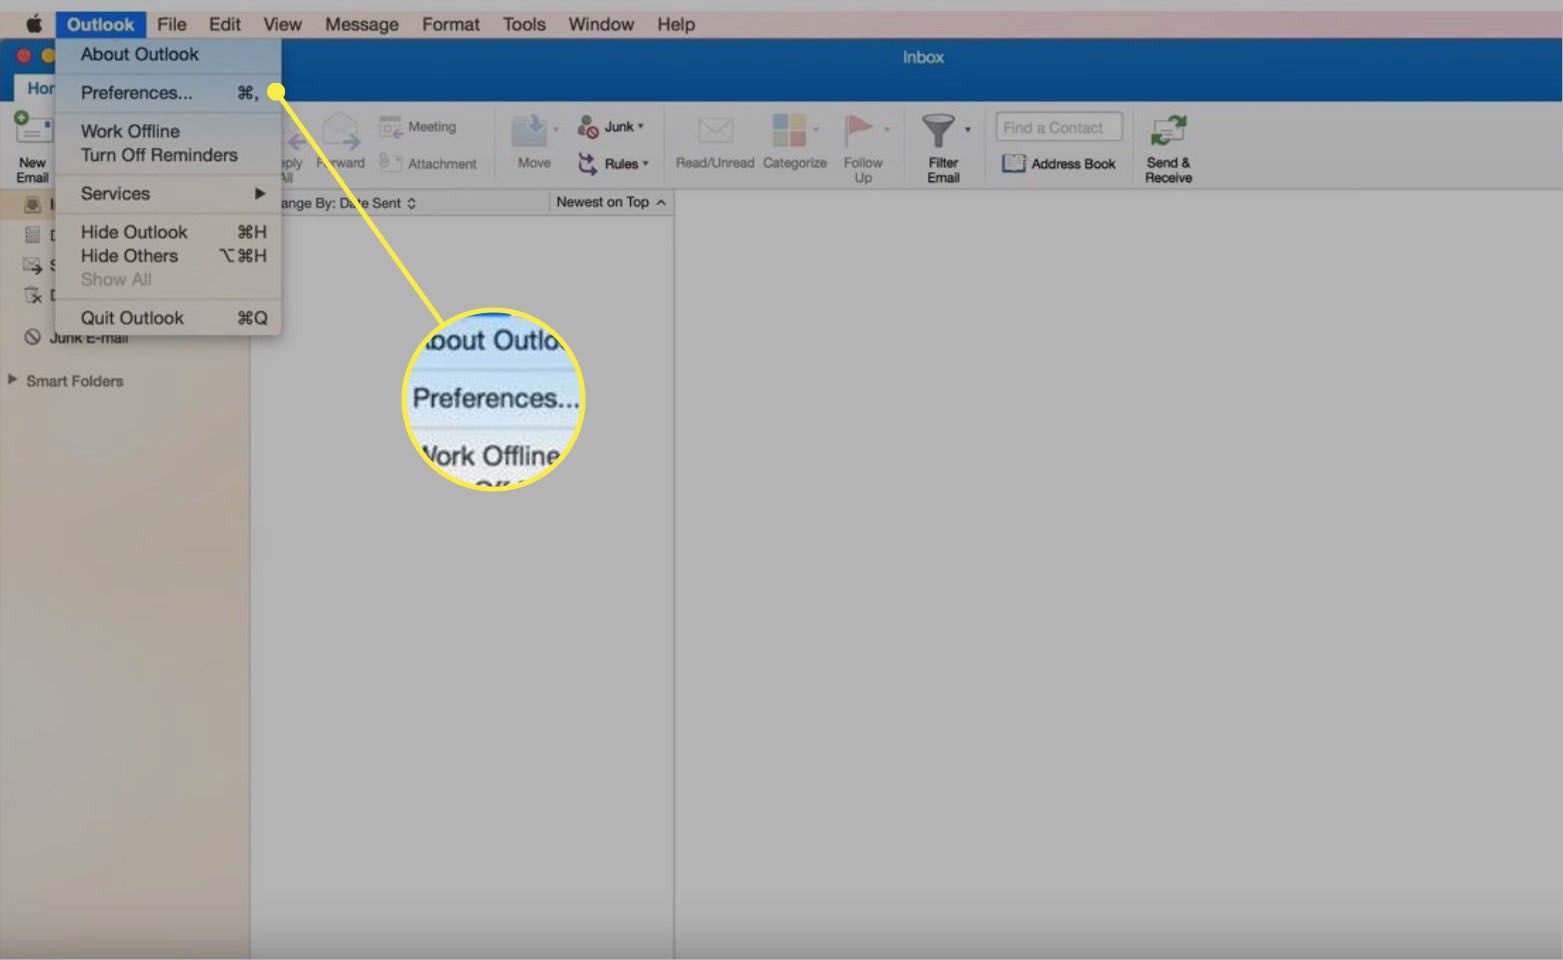Open the Message menu
Screen dimensions: 1563x960
tap(361, 24)
